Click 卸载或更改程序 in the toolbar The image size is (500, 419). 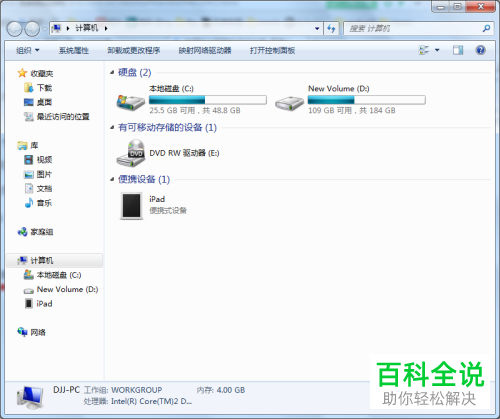coord(134,50)
